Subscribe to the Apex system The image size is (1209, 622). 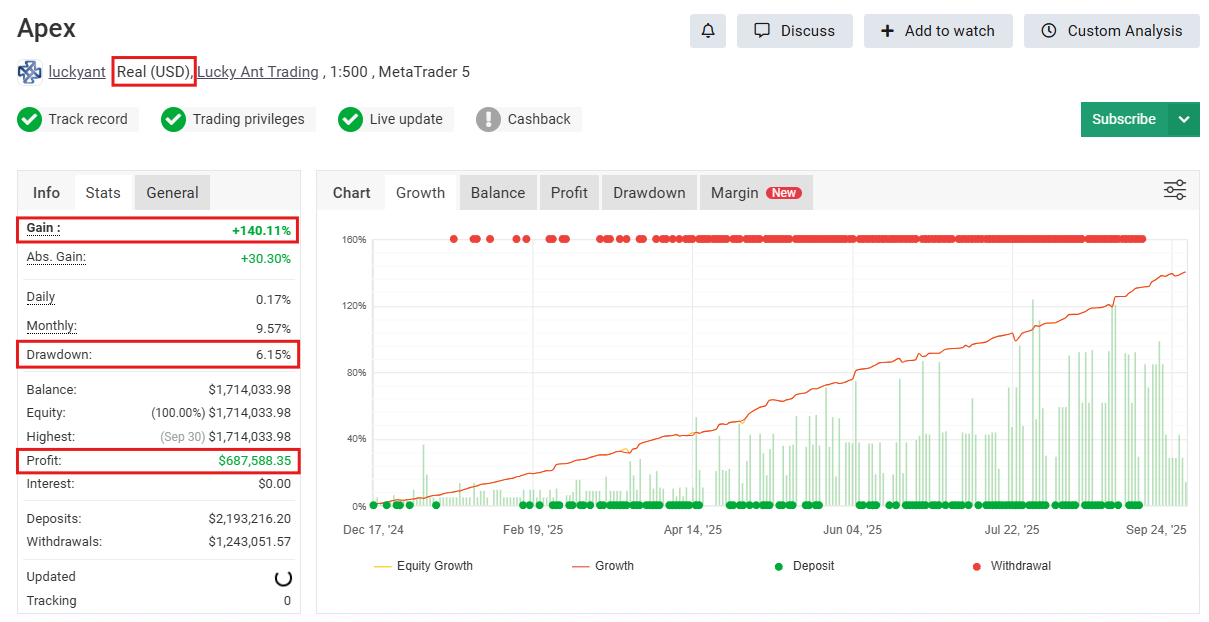click(x=1124, y=119)
